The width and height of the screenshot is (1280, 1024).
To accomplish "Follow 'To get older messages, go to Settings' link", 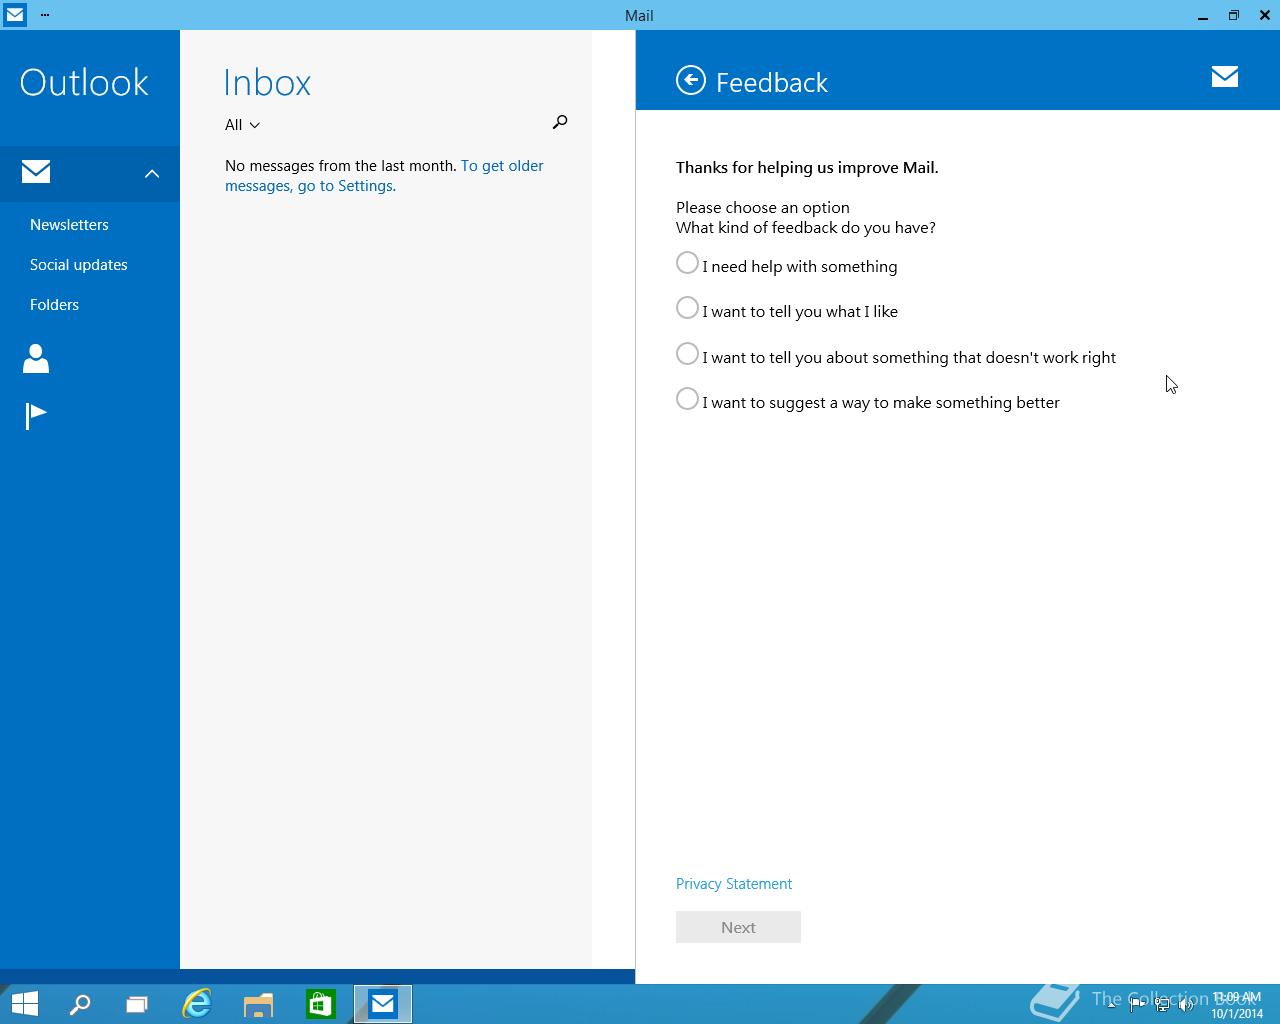I will tap(384, 176).
